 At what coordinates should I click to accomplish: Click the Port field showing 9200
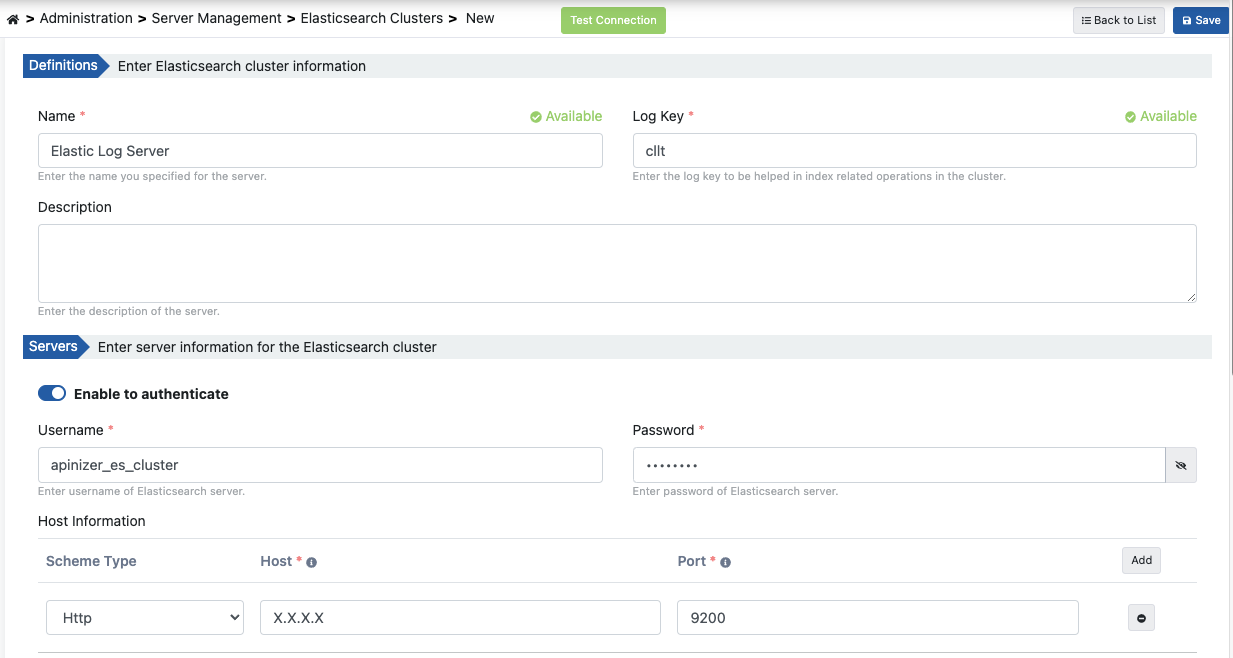pyautogui.click(x=877, y=618)
